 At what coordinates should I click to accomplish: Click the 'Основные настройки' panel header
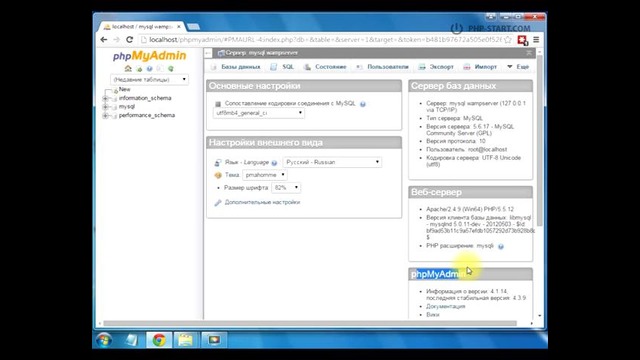tap(304, 86)
